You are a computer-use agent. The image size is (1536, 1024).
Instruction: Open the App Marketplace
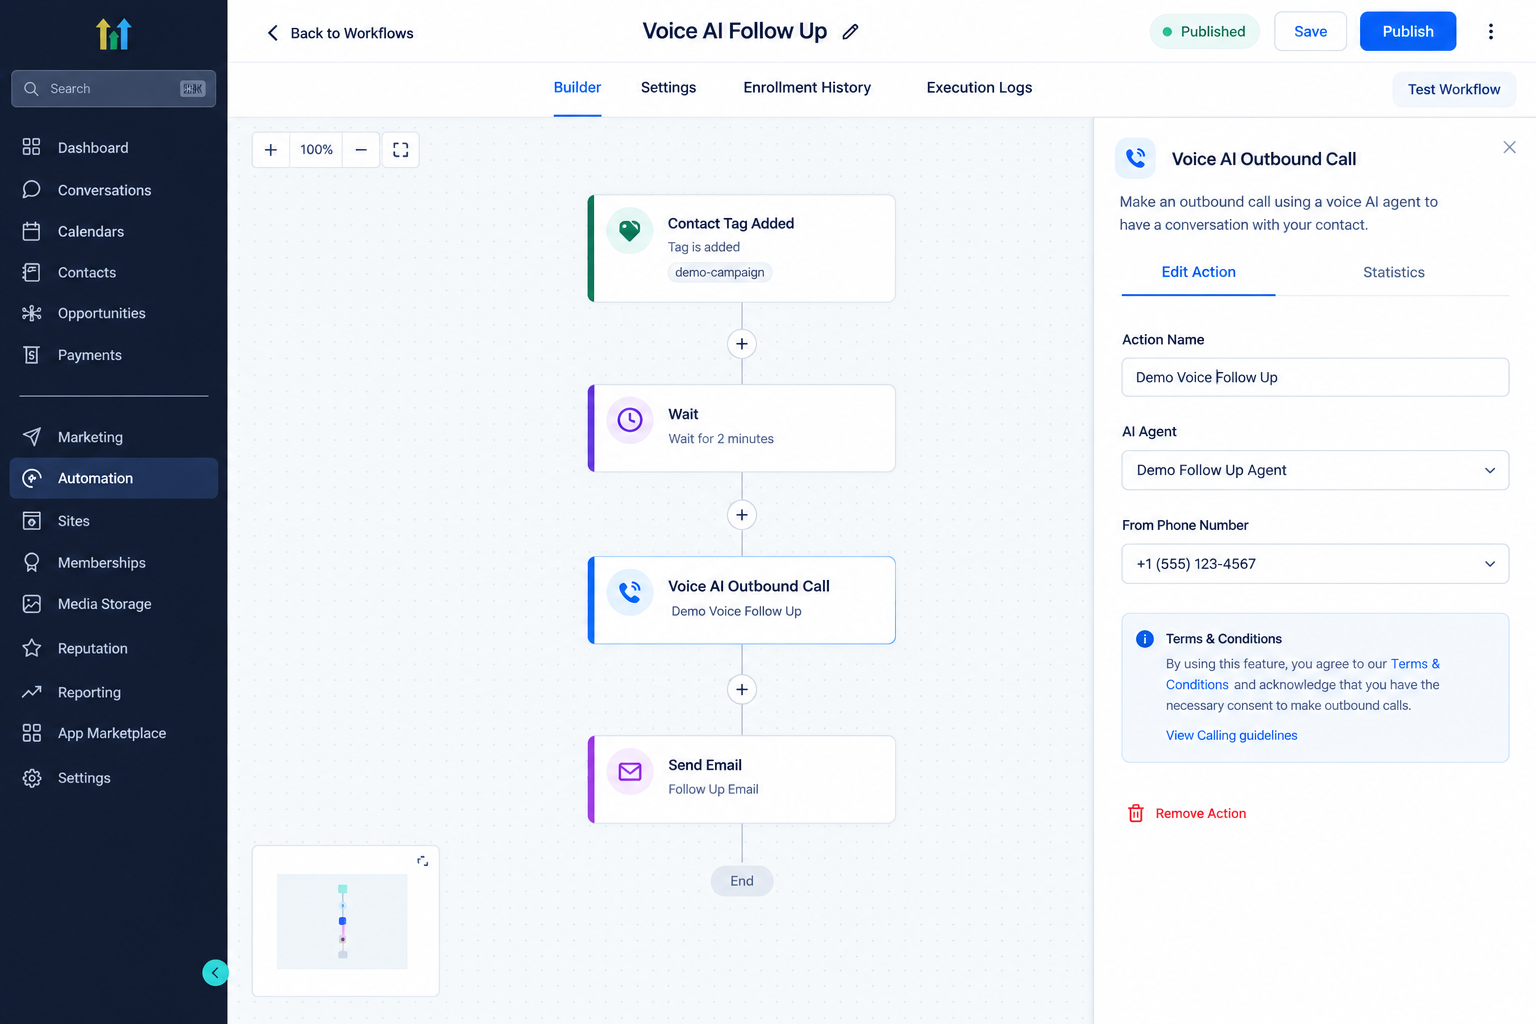tap(114, 733)
